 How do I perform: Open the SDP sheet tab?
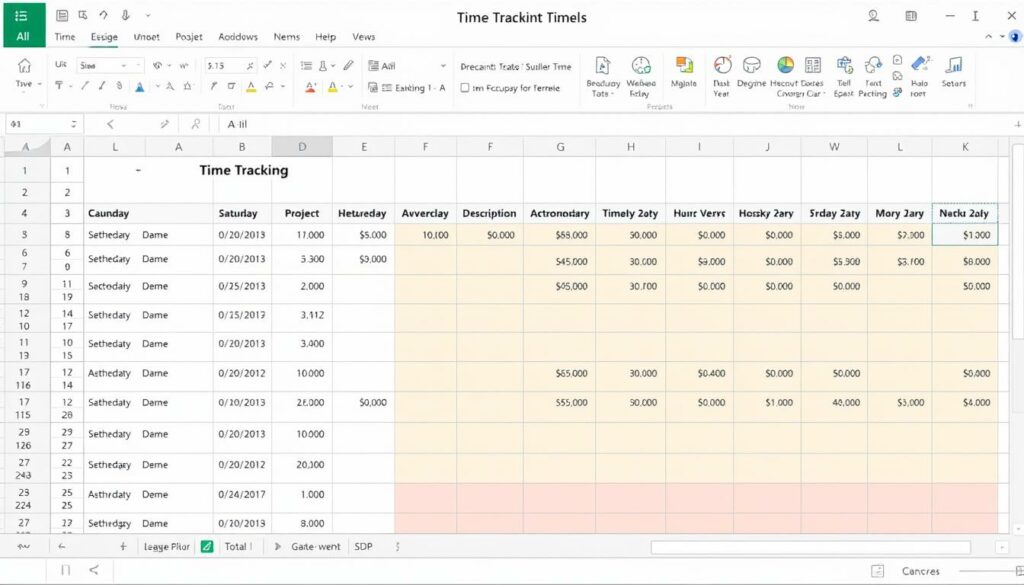pos(364,546)
